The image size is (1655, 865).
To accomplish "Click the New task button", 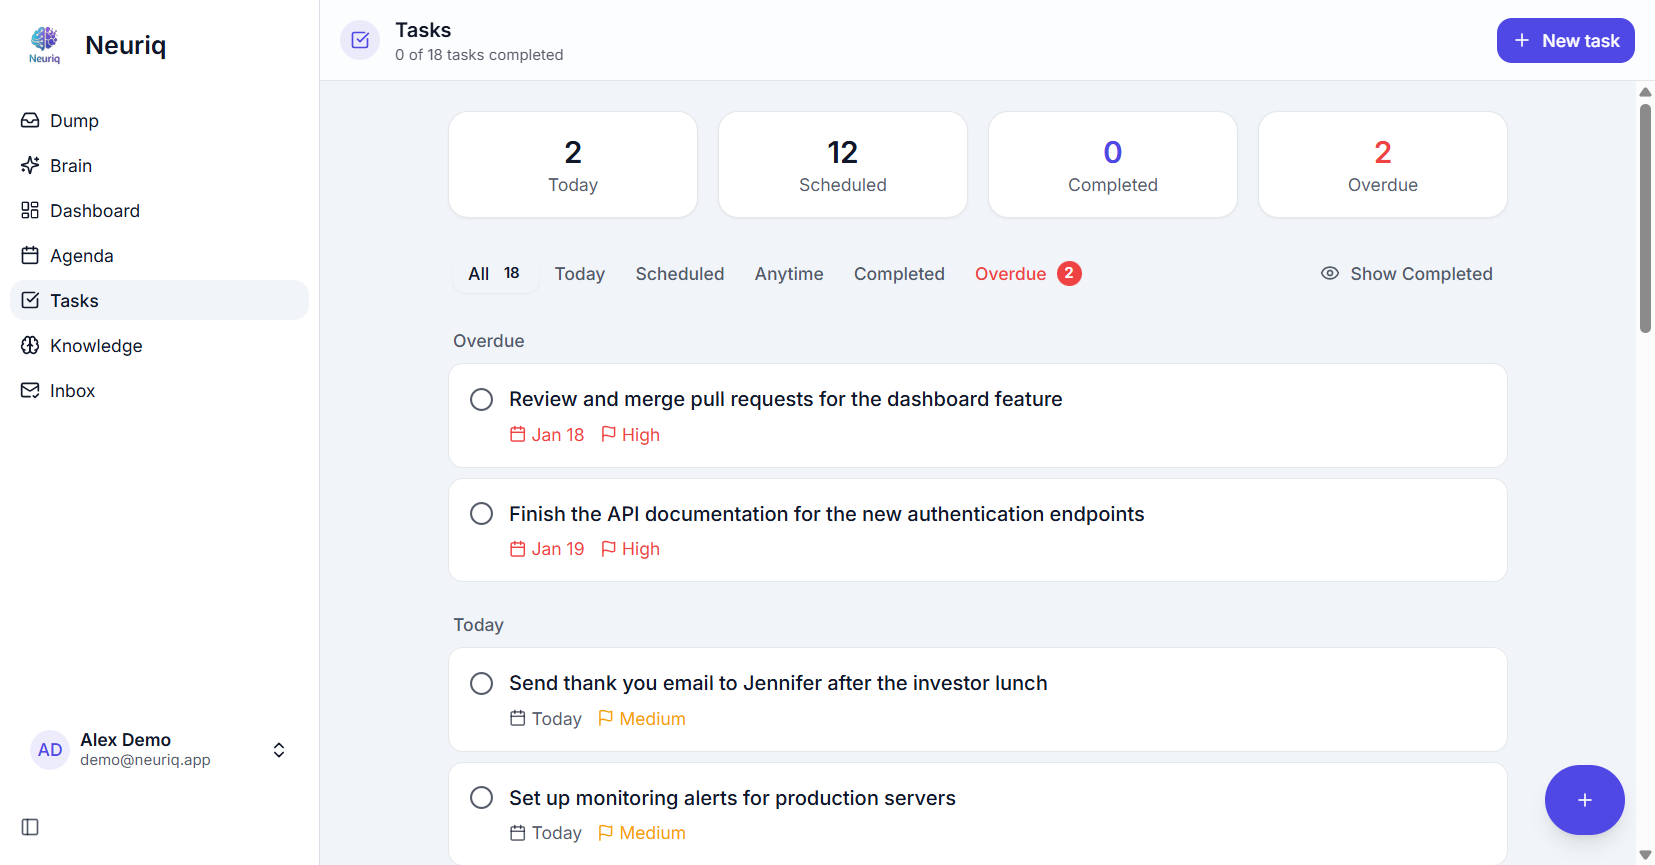I will [1565, 40].
